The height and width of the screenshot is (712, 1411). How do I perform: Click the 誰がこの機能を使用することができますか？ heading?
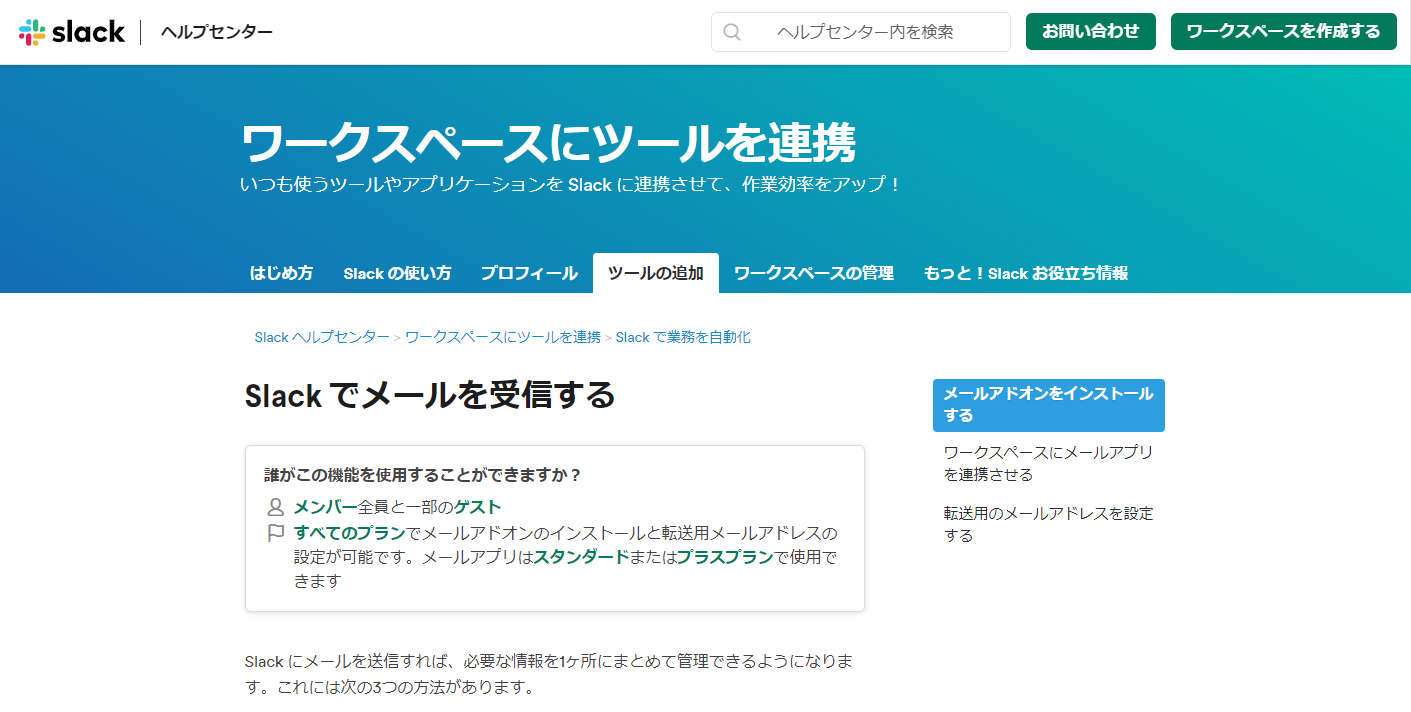click(x=423, y=474)
